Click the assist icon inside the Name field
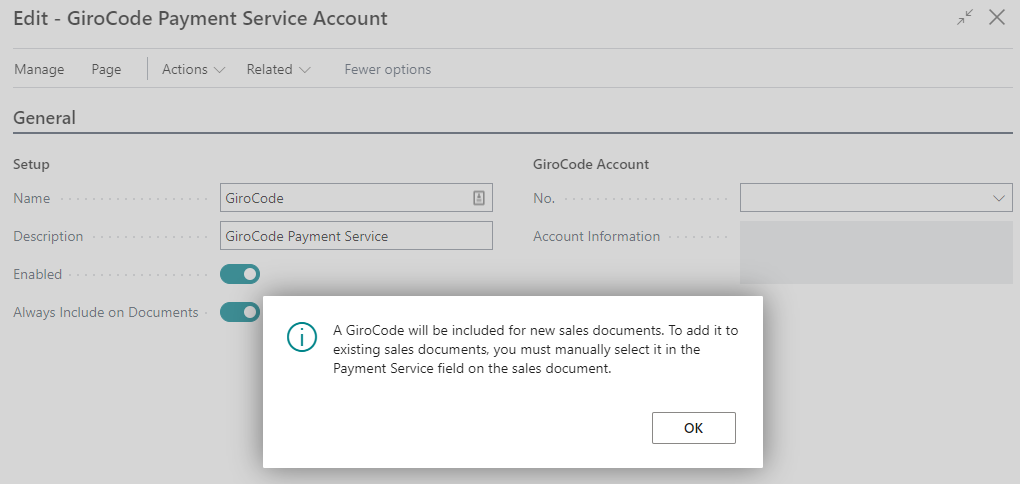 click(x=479, y=198)
